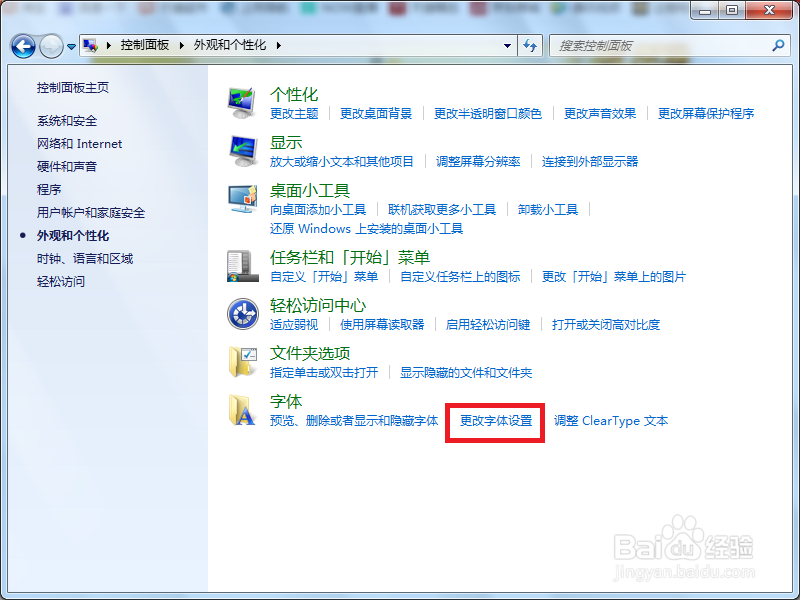
Task: Click 卸载小工具 link
Action: pyautogui.click(x=548, y=210)
